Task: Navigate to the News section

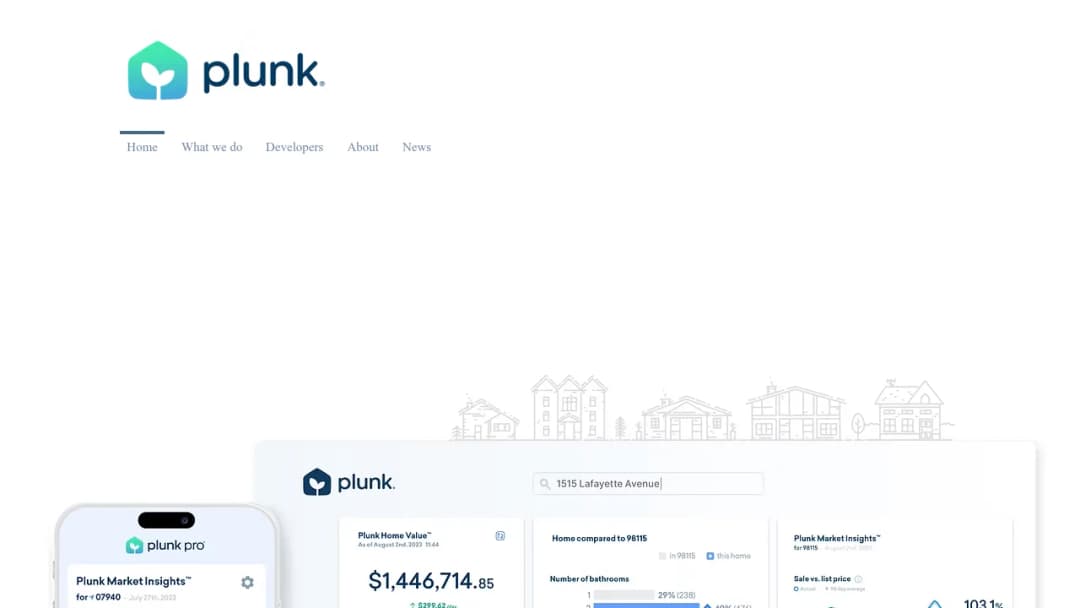Action: click(417, 147)
